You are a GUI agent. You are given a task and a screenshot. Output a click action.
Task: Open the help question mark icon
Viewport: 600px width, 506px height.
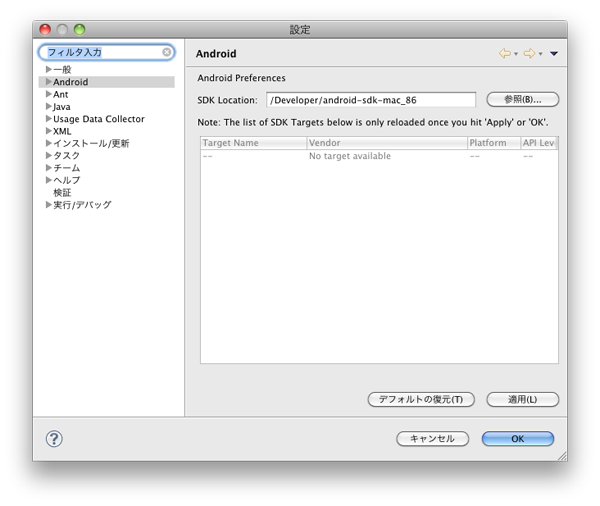click(54, 439)
